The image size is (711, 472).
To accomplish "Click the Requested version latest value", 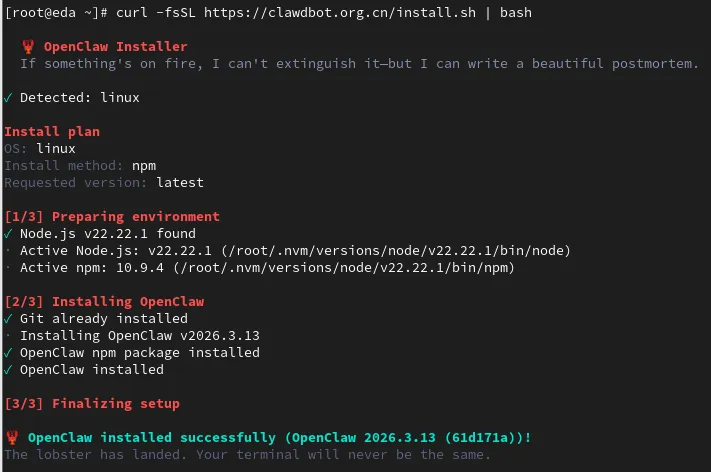I will pyautogui.click(x=180, y=183).
